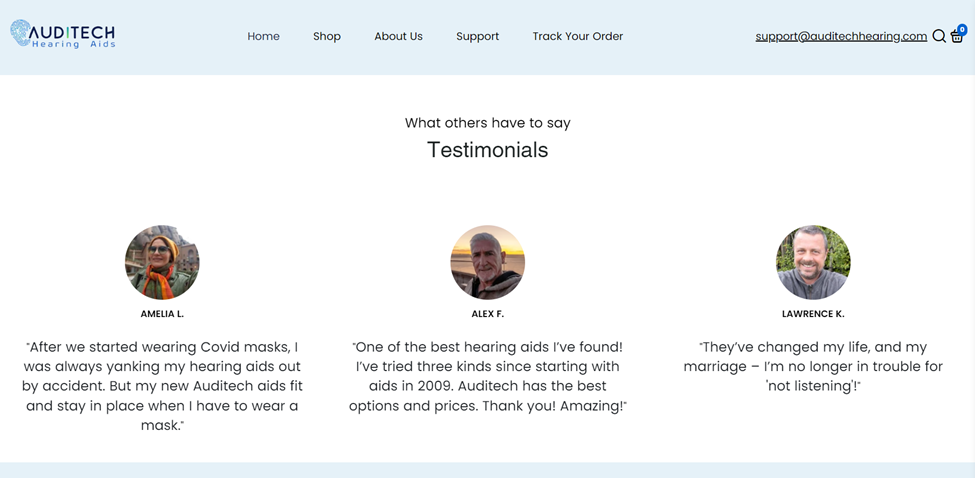Click Alex's best hearing aids testimonial
The image size is (975, 478).
(488, 376)
